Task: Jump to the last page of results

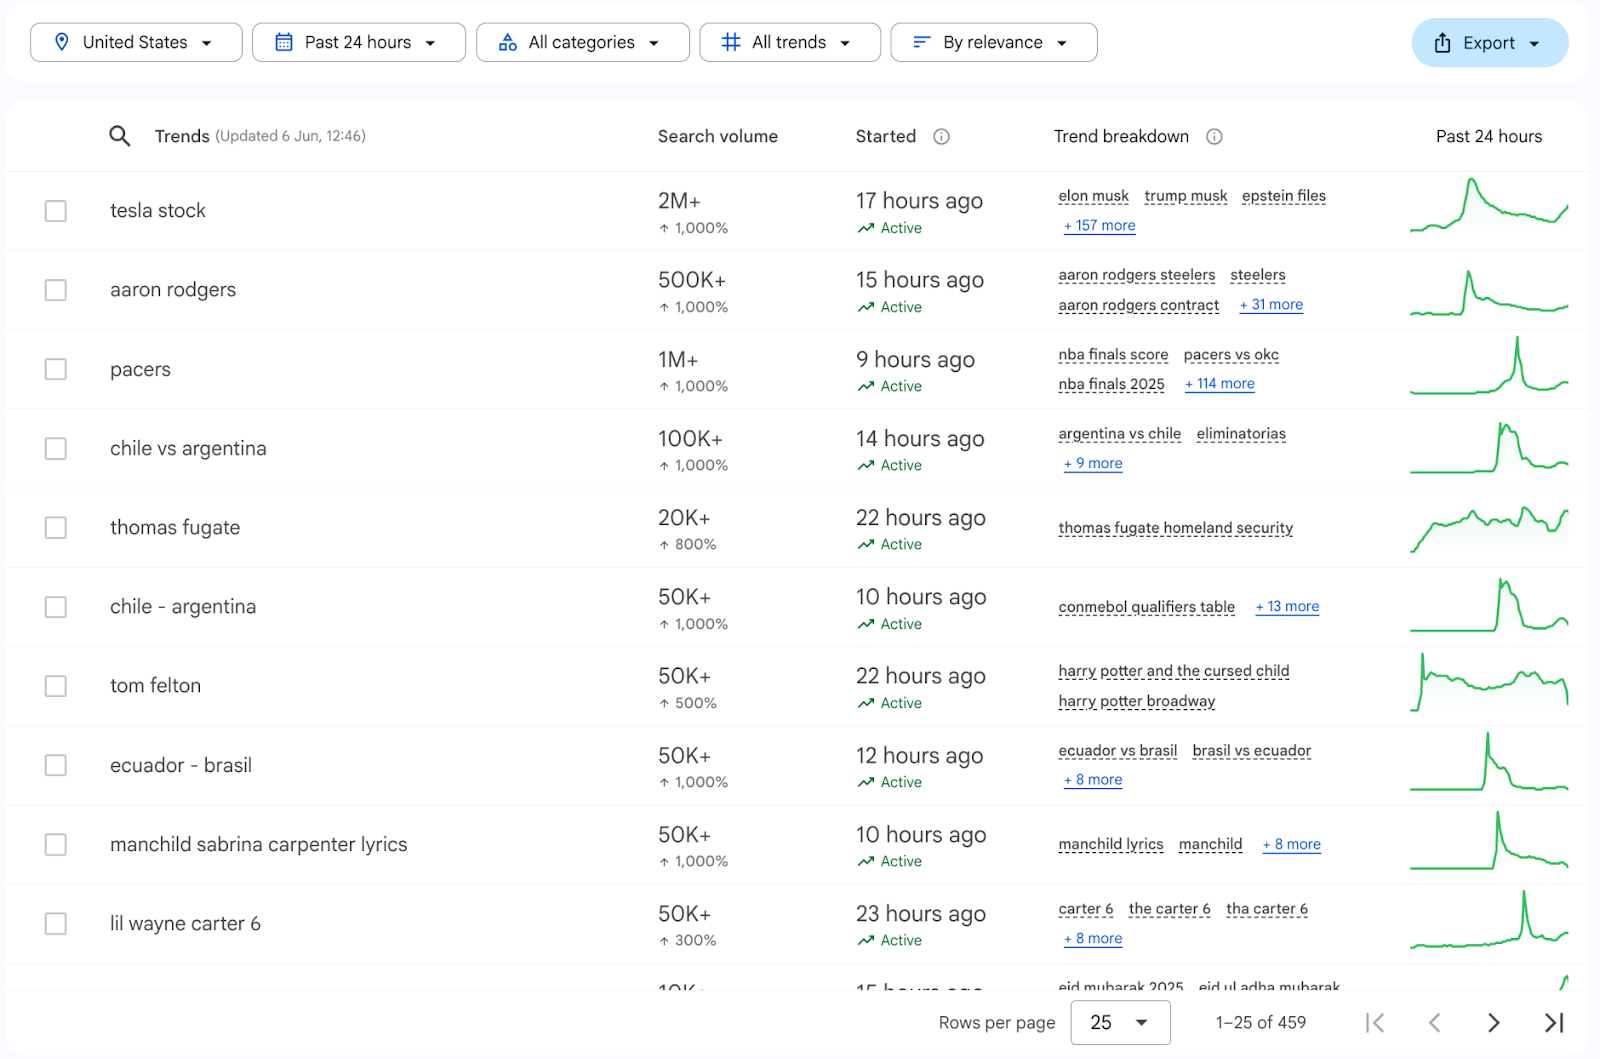Action: [x=1553, y=1022]
